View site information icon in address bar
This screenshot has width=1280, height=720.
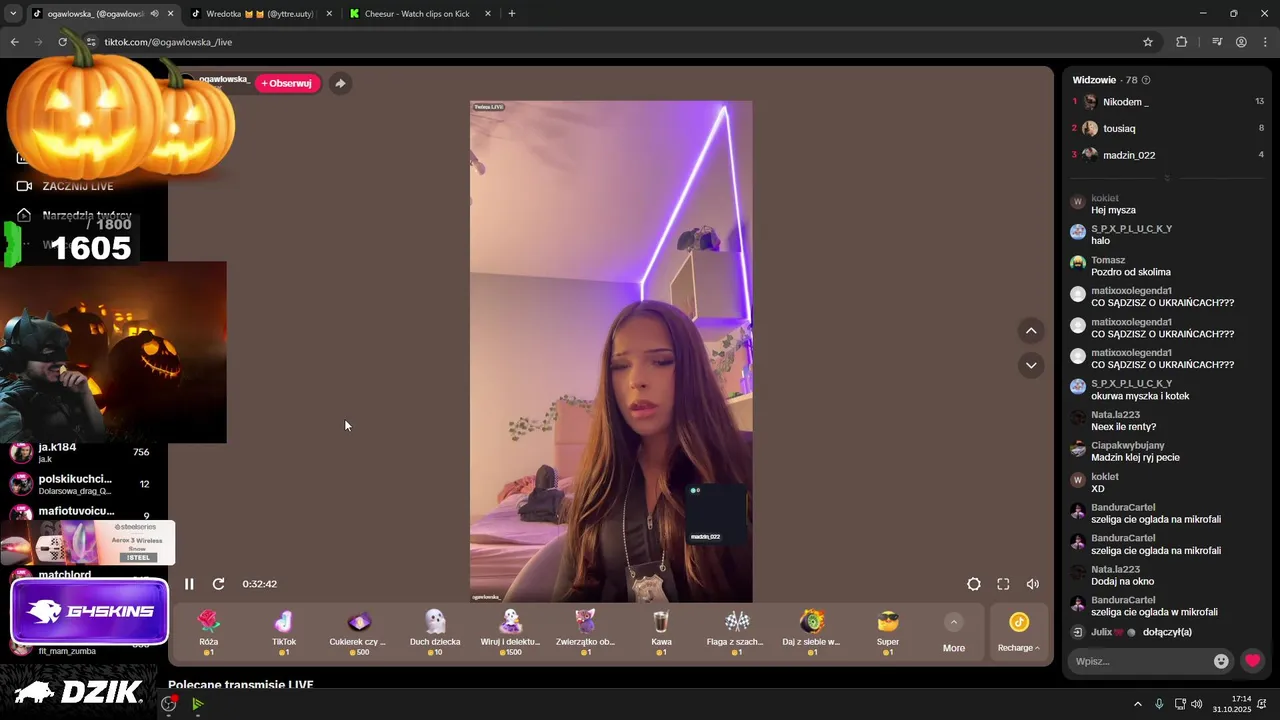point(91,42)
